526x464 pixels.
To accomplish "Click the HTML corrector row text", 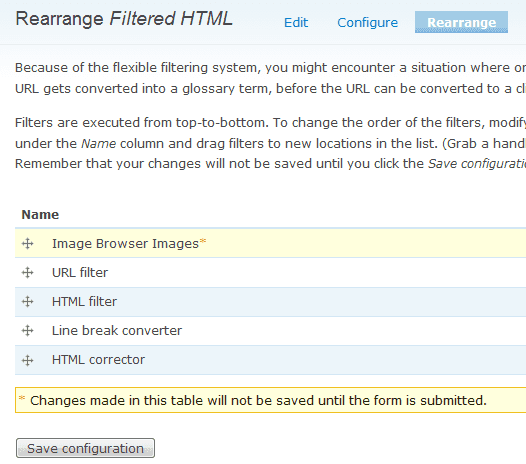I will (x=98, y=360).
